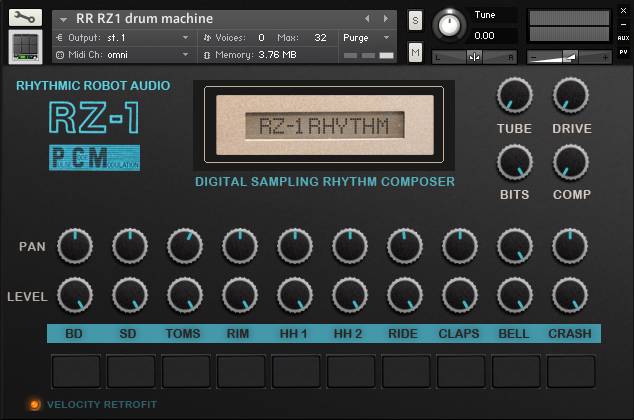This screenshot has height=420, width=634.
Task: Click the CRASH level knob
Action: [570, 295]
